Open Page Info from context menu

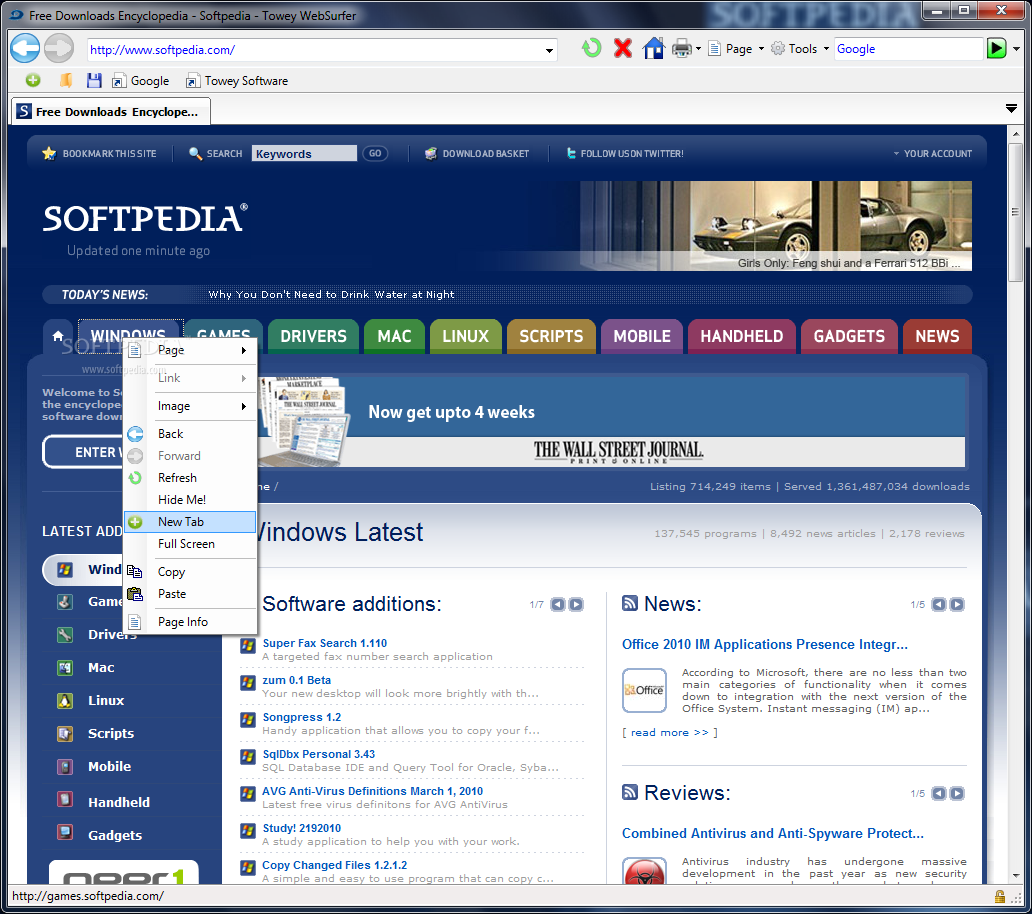(190, 622)
